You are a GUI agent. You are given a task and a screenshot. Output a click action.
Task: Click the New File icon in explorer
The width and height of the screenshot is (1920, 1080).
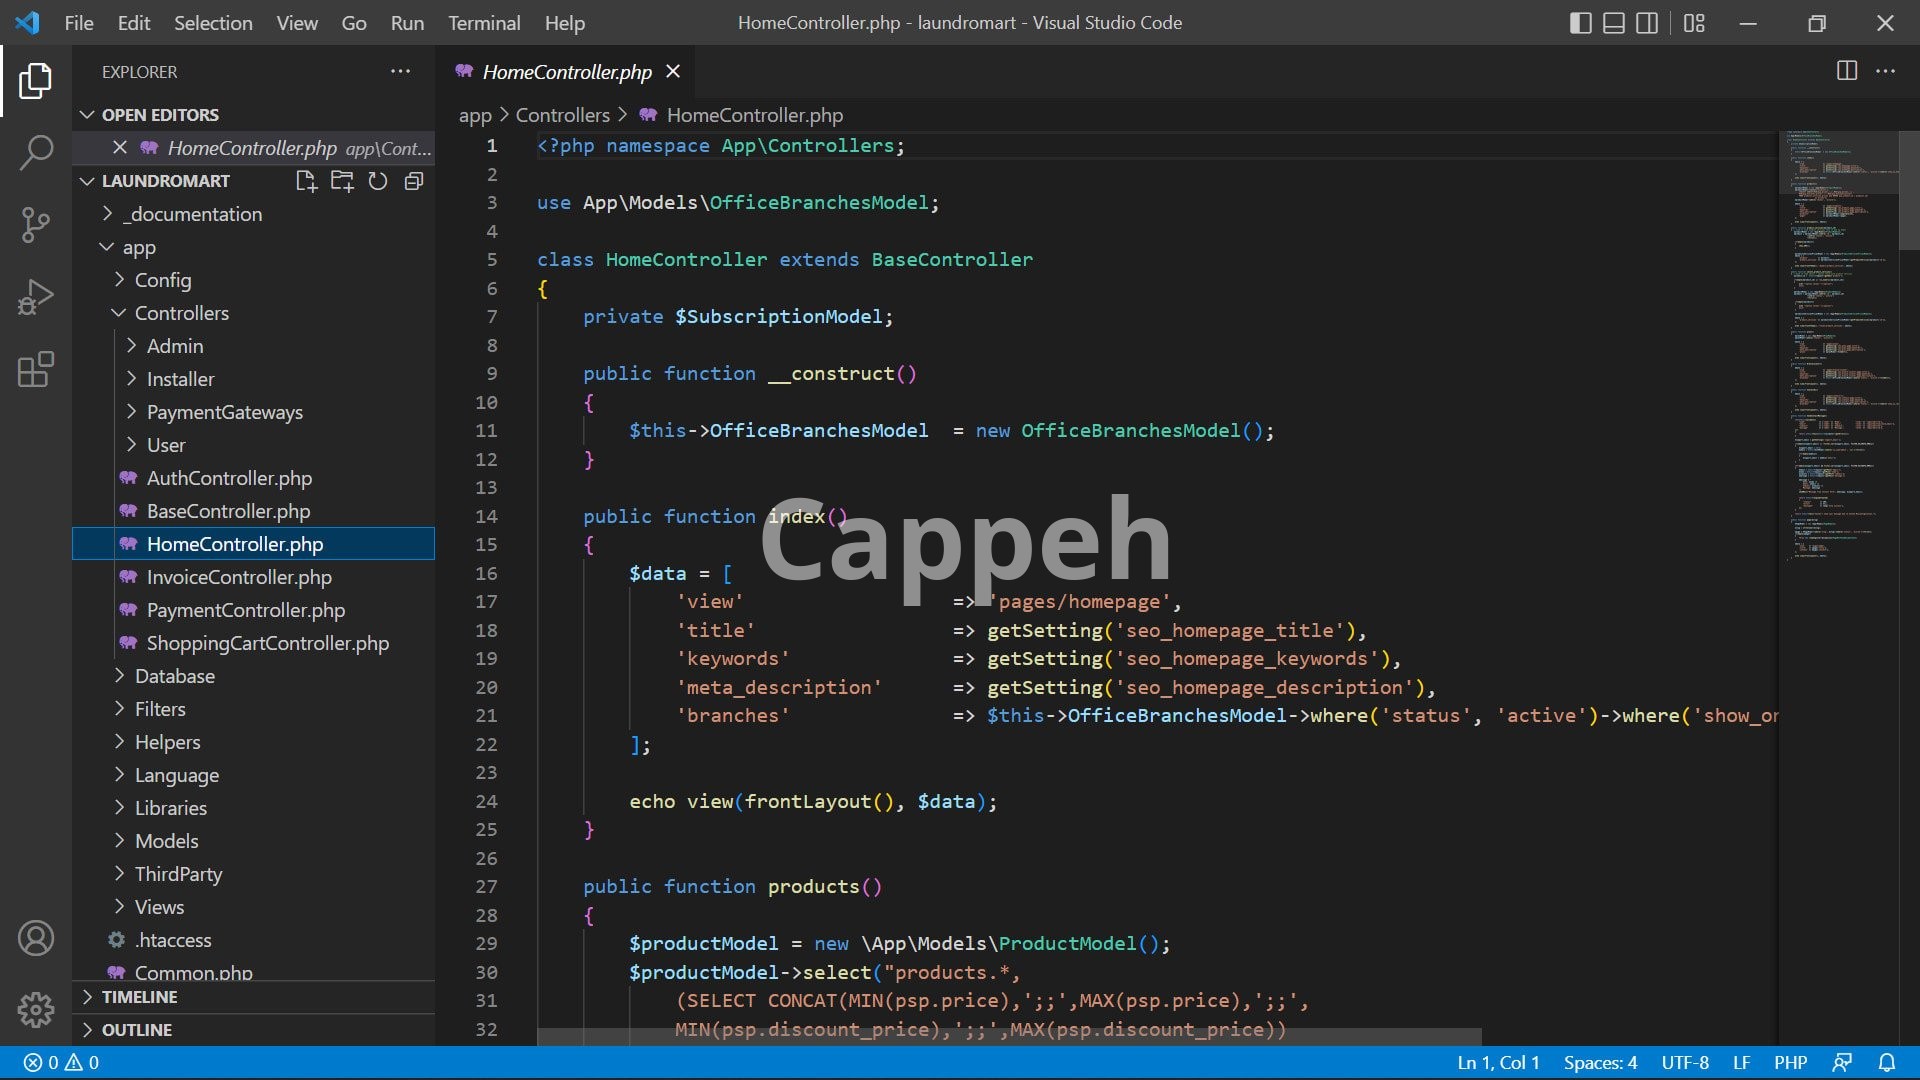(306, 181)
